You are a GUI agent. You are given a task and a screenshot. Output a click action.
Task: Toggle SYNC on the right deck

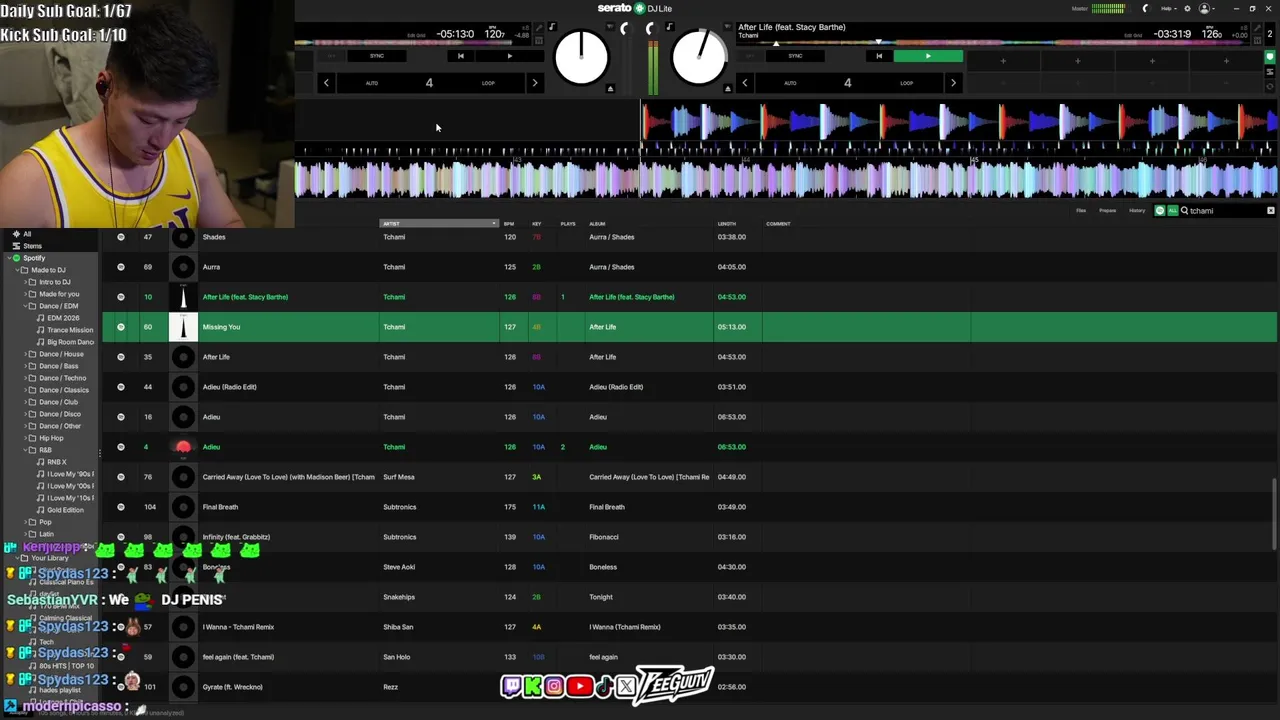coord(795,56)
